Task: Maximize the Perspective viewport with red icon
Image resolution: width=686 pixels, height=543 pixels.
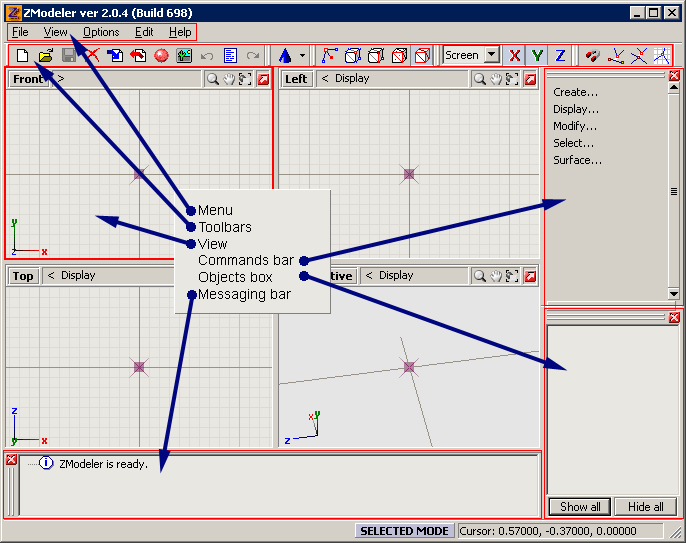Action: (530, 276)
